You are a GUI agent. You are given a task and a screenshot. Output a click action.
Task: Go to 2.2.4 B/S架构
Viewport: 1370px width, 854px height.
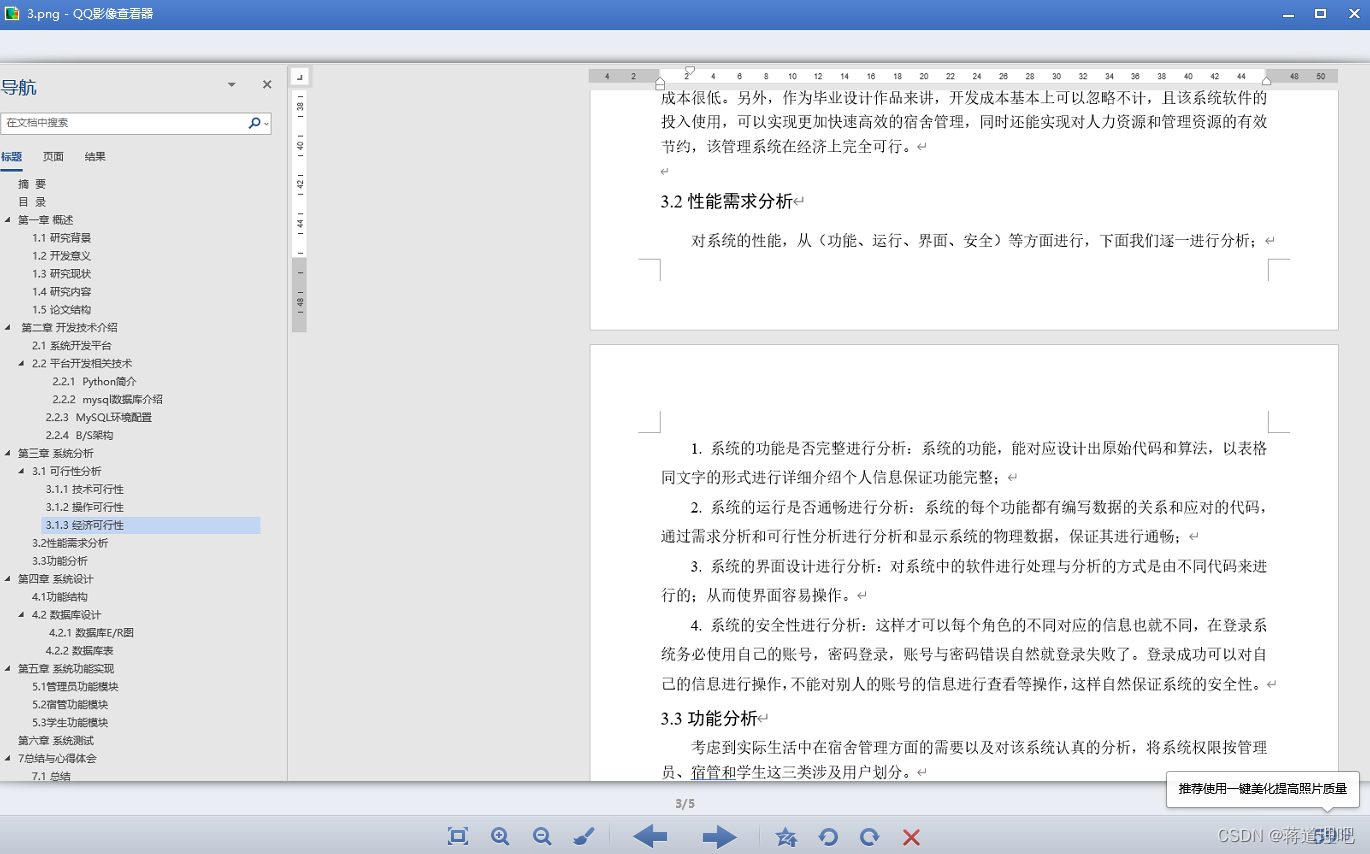pos(79,436)
